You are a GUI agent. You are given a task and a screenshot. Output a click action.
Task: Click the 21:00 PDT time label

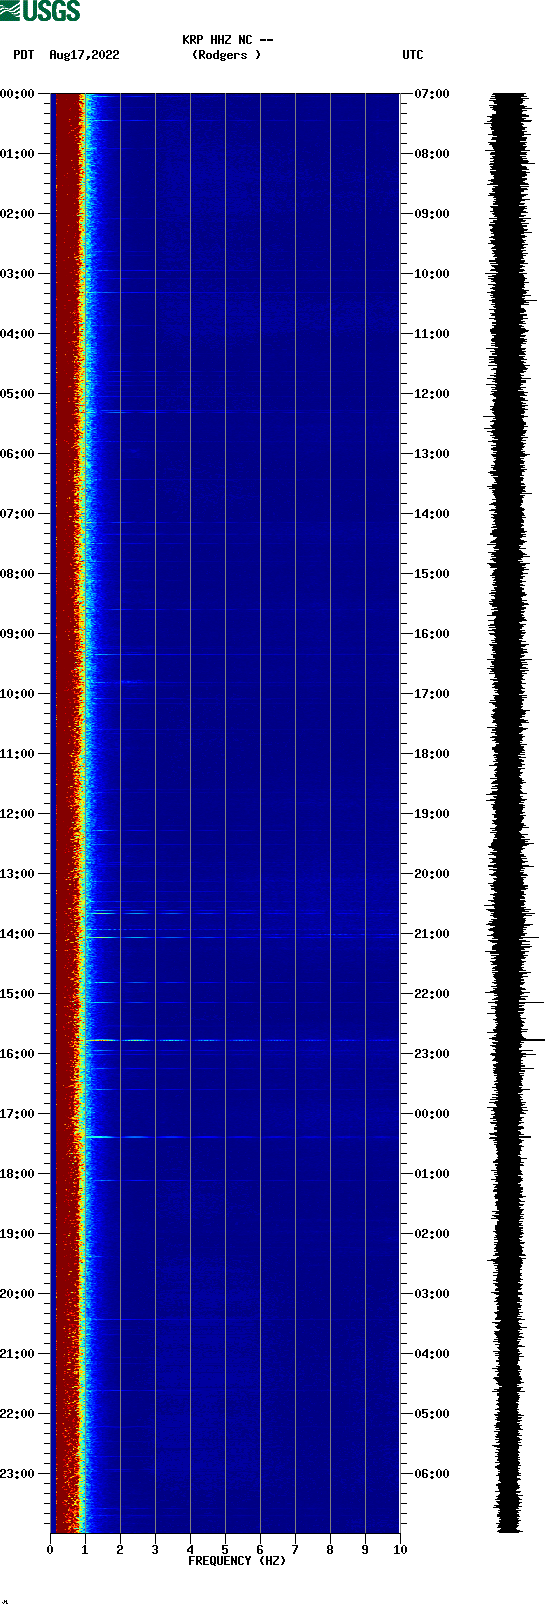click(x=18, y=1354)
